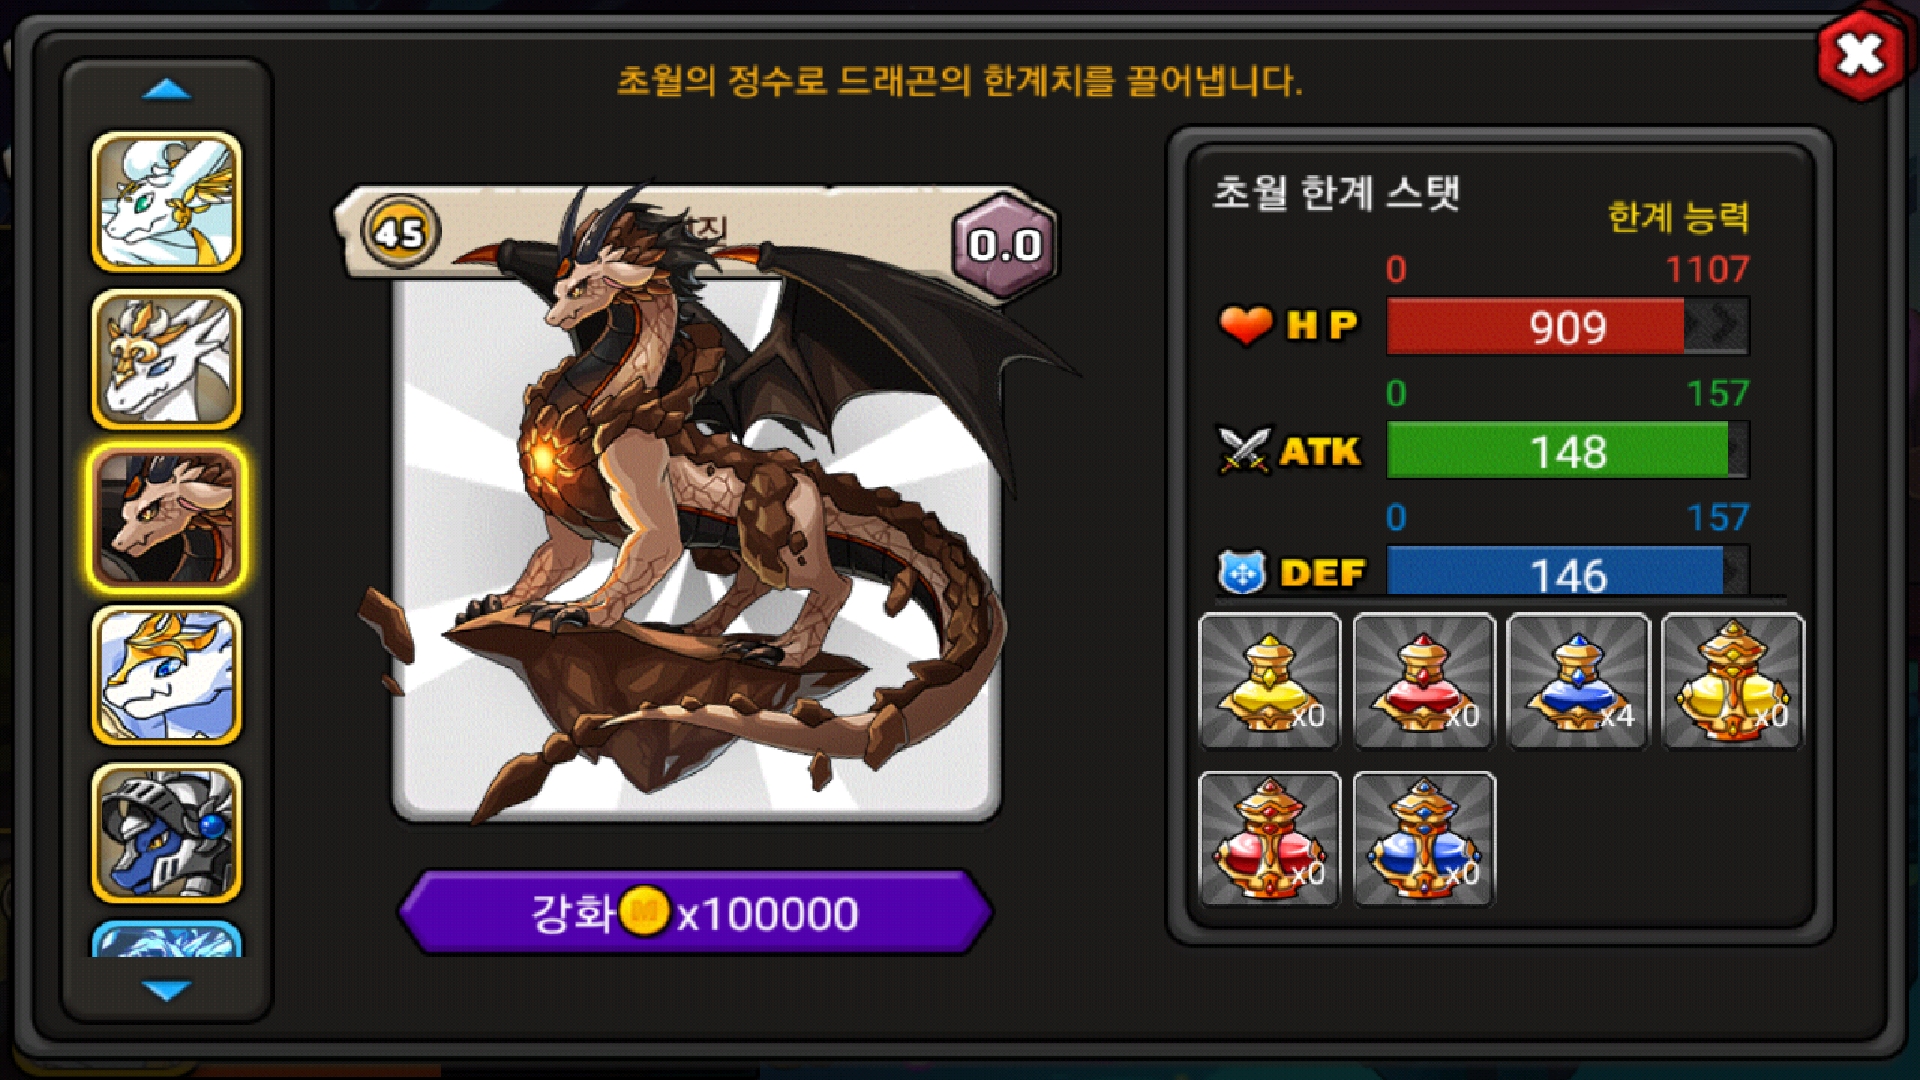This screenshot has height=1080, width=1920.
Task: Select the small yellow essence potion
Action: coord(1270,682)
